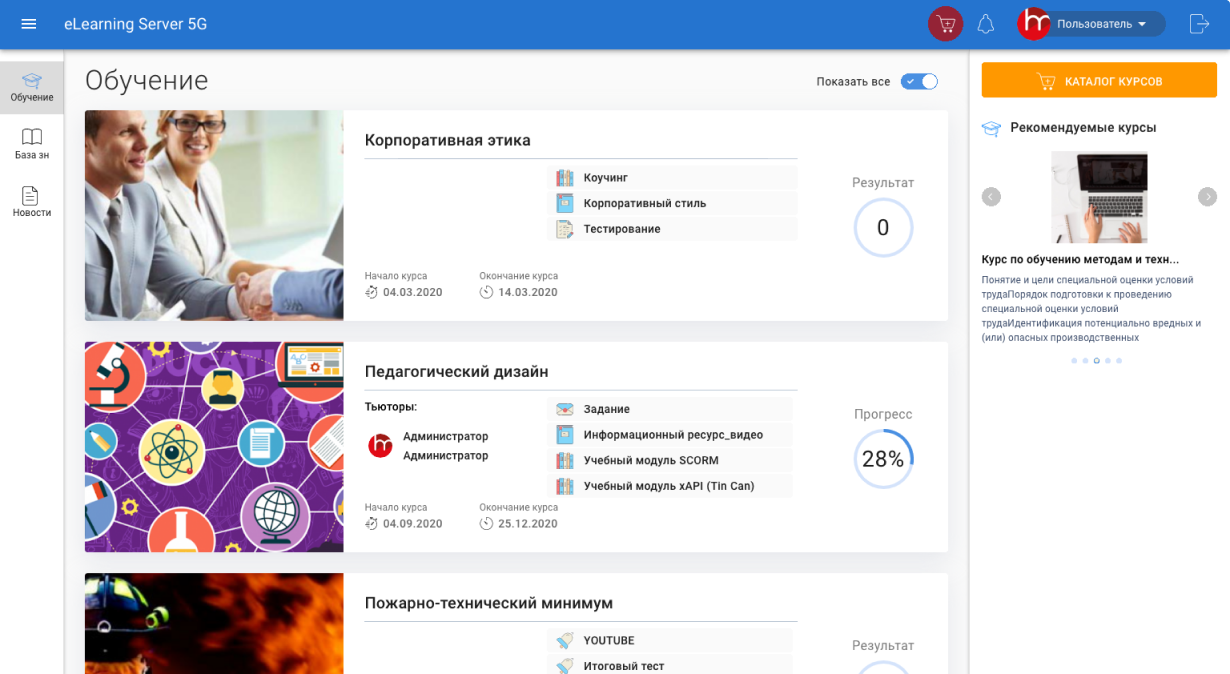1230x674 pixels.
Task: Open the Корпоративная этика course title
Action: tap(447, 141)
